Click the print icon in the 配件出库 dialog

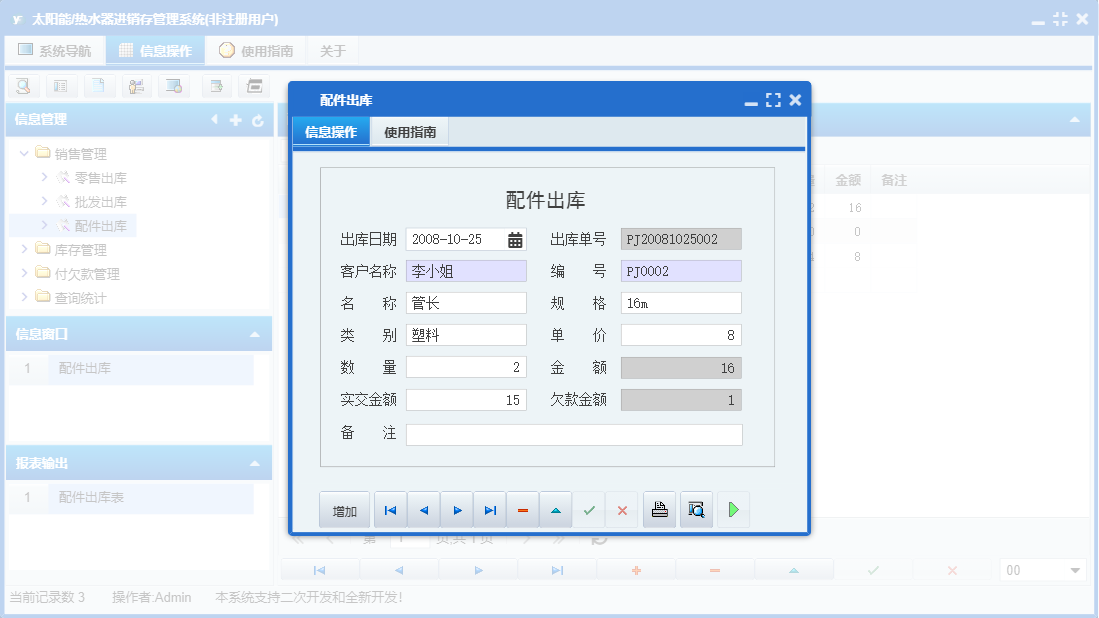(659, 509)
